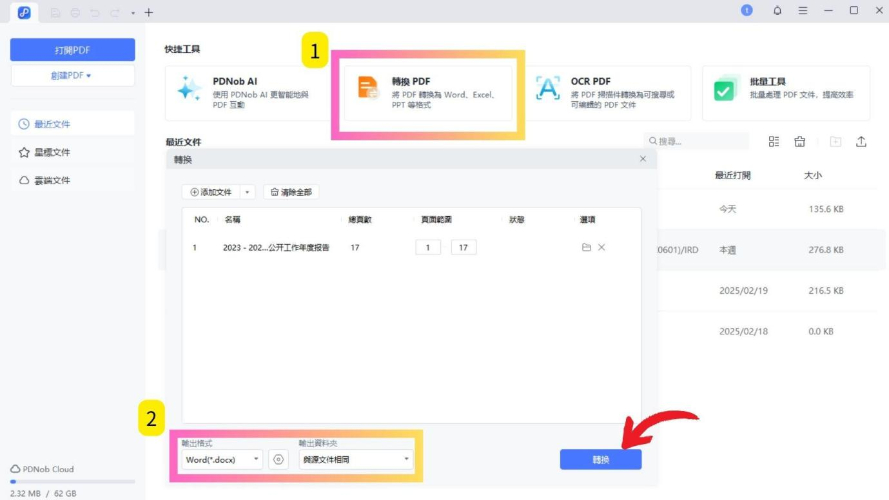Click the 名稱 column header in dialog
Viewport: 889px width, 500px height.
click(232, 219)
